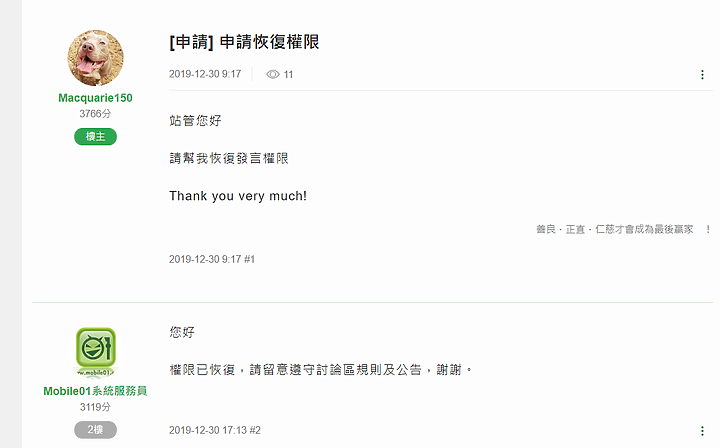Screen dimensions: 720x448
Task: Open the Macquarie150 username profile link
Action: [x=96, y=98]
